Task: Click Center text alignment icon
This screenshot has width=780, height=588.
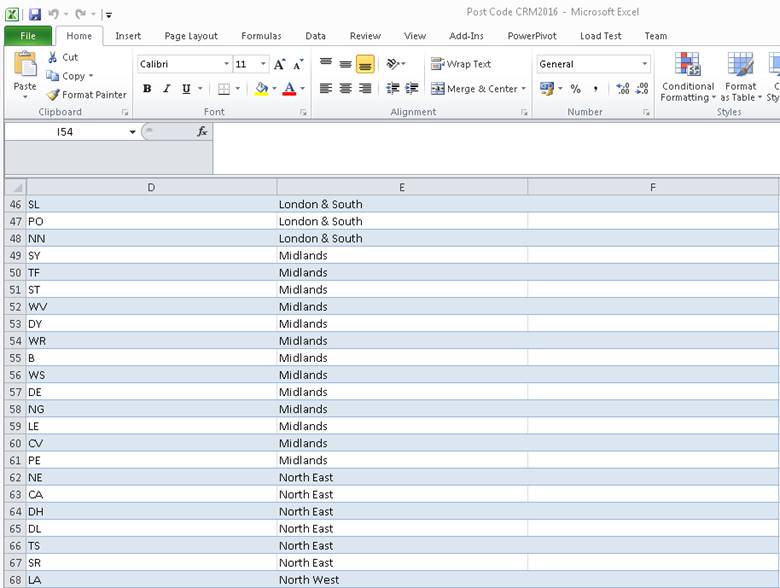Action: [345, 89]
